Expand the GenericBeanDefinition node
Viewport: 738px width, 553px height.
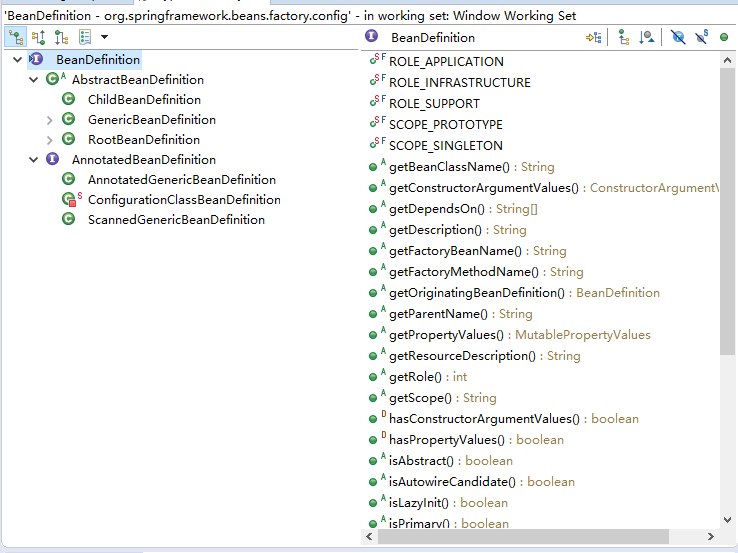point(49,120)
